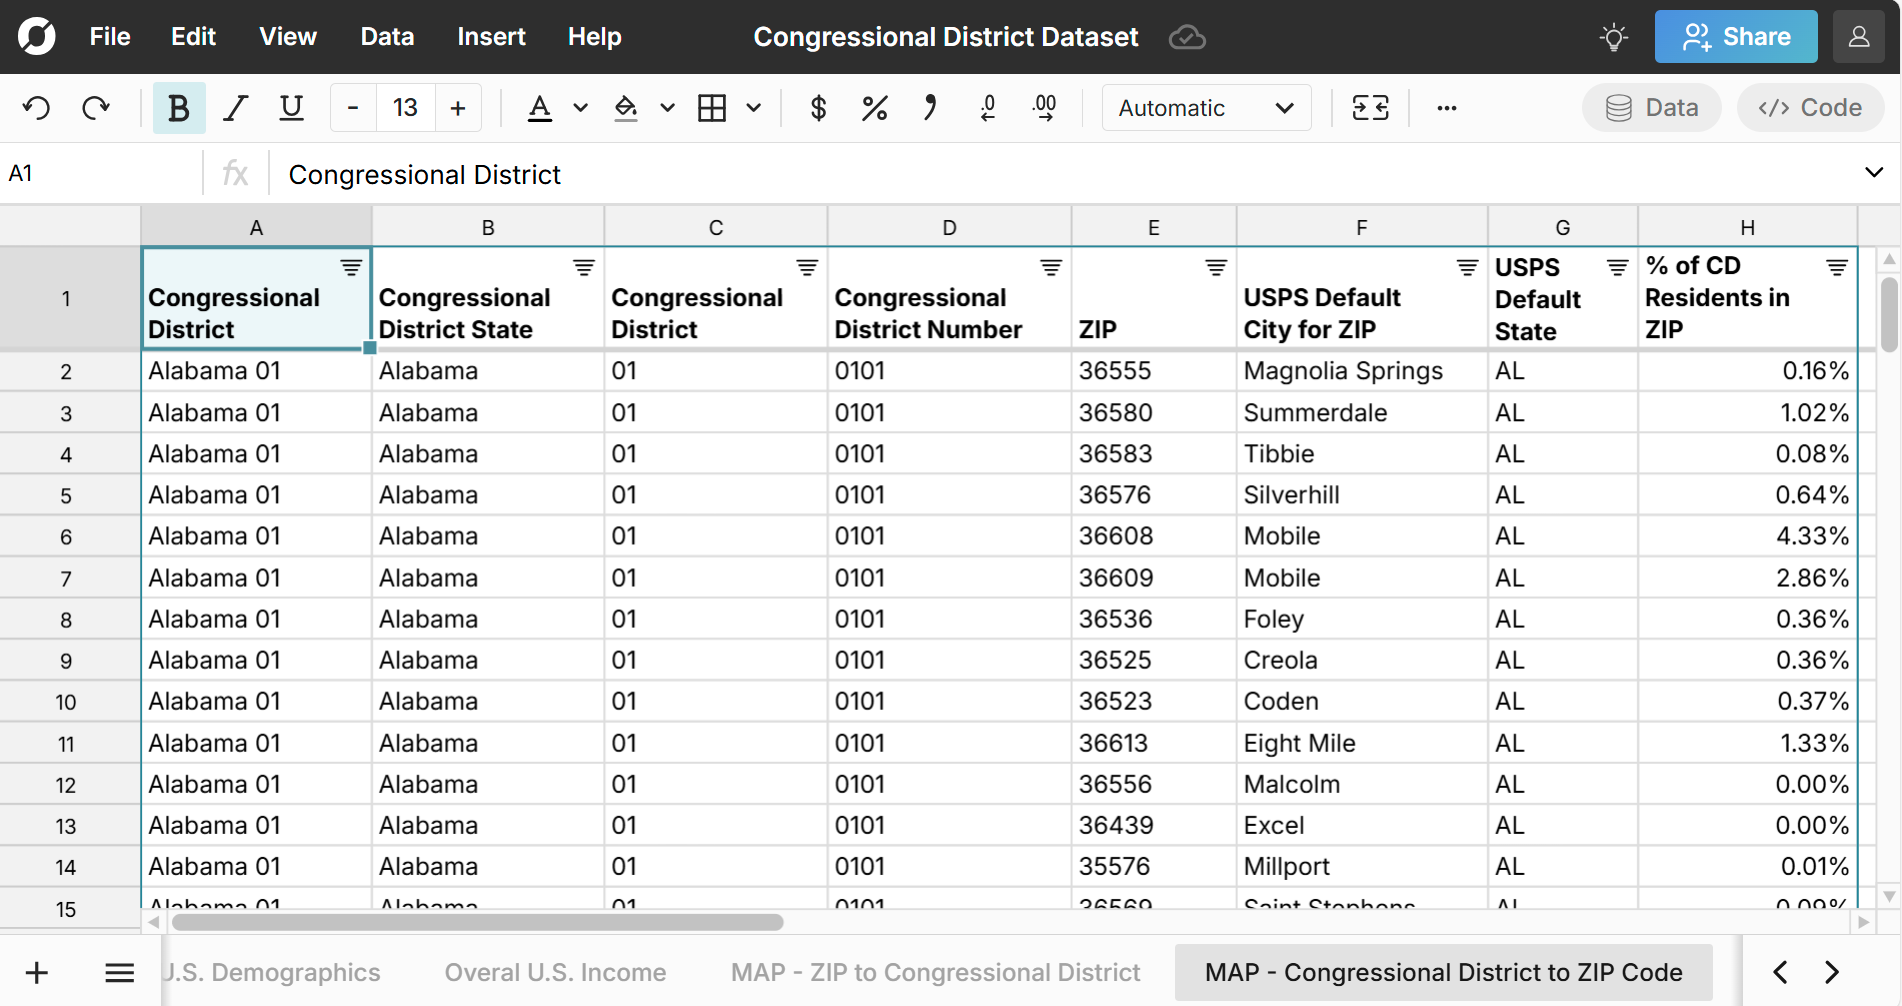This screenshot has width=1902, height=1006.
Task: Click the Share button
Action: [1736, 37]
